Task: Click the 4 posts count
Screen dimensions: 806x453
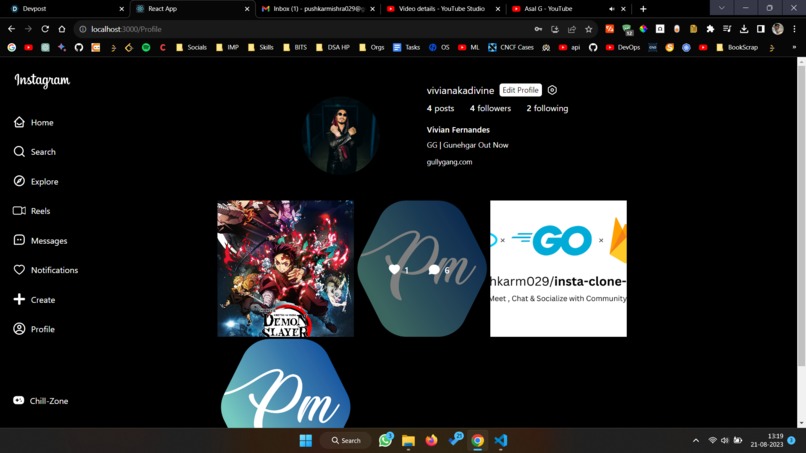Action: click(x=440, y=108)
